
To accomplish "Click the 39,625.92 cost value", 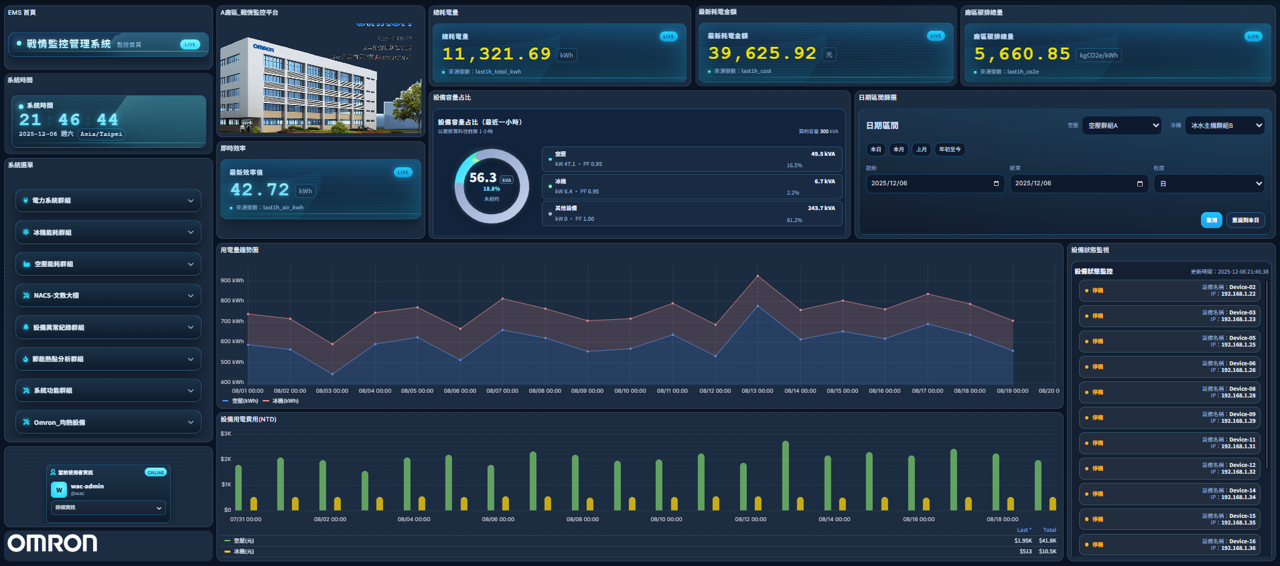I will tap(763, 54).
